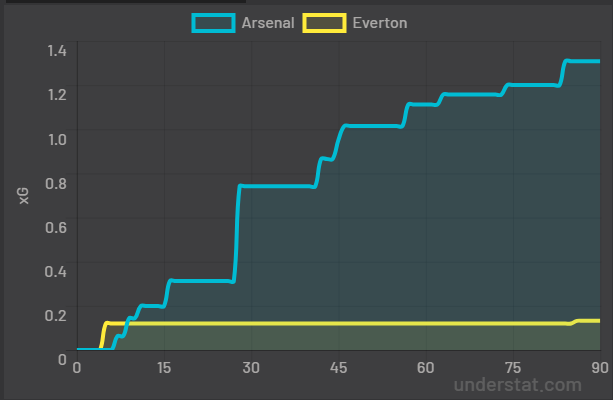Select Everton's late xG bump near minute 86
This screenshot has height=400, width=613.
point(574,322)
